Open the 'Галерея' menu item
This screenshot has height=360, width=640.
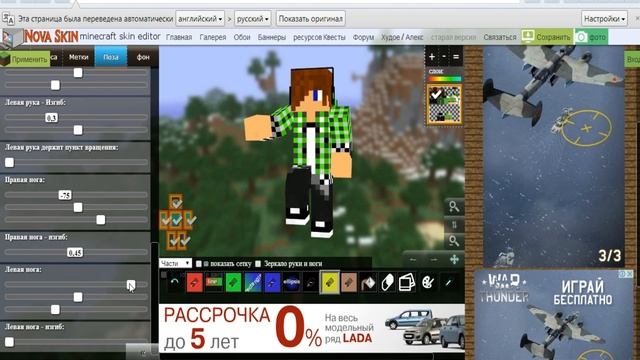(x=213, y=37)
